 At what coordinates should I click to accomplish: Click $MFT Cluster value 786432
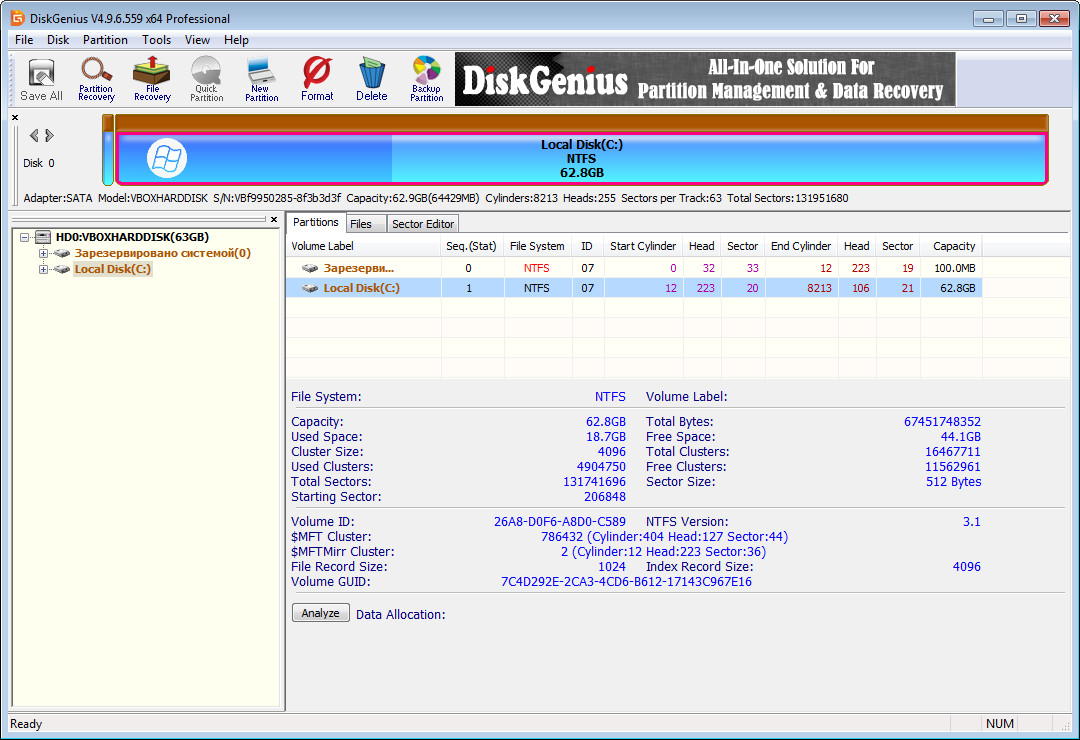tap(561, 537)
